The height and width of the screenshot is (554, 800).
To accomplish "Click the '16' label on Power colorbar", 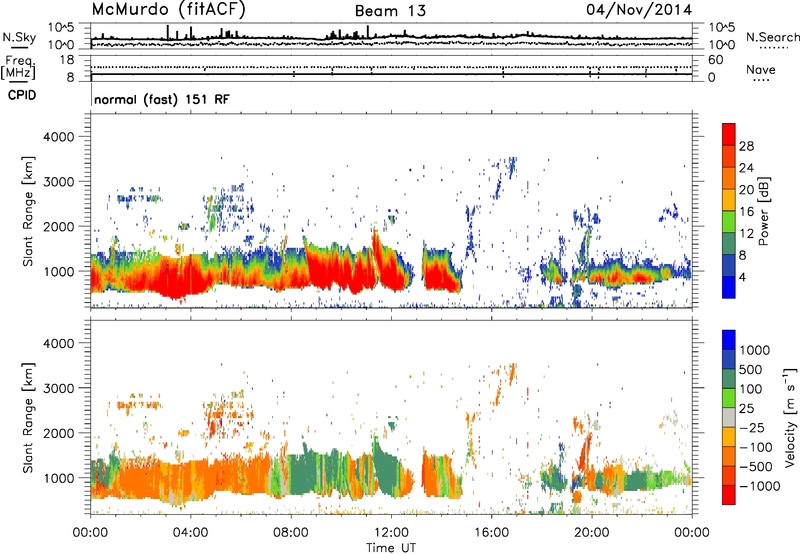I will point(746,212).
